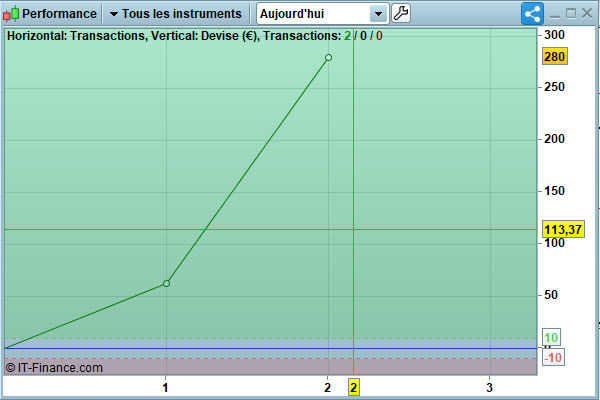
Task: Click the 113,37 cursor price label
Action: tap(563, 229)
